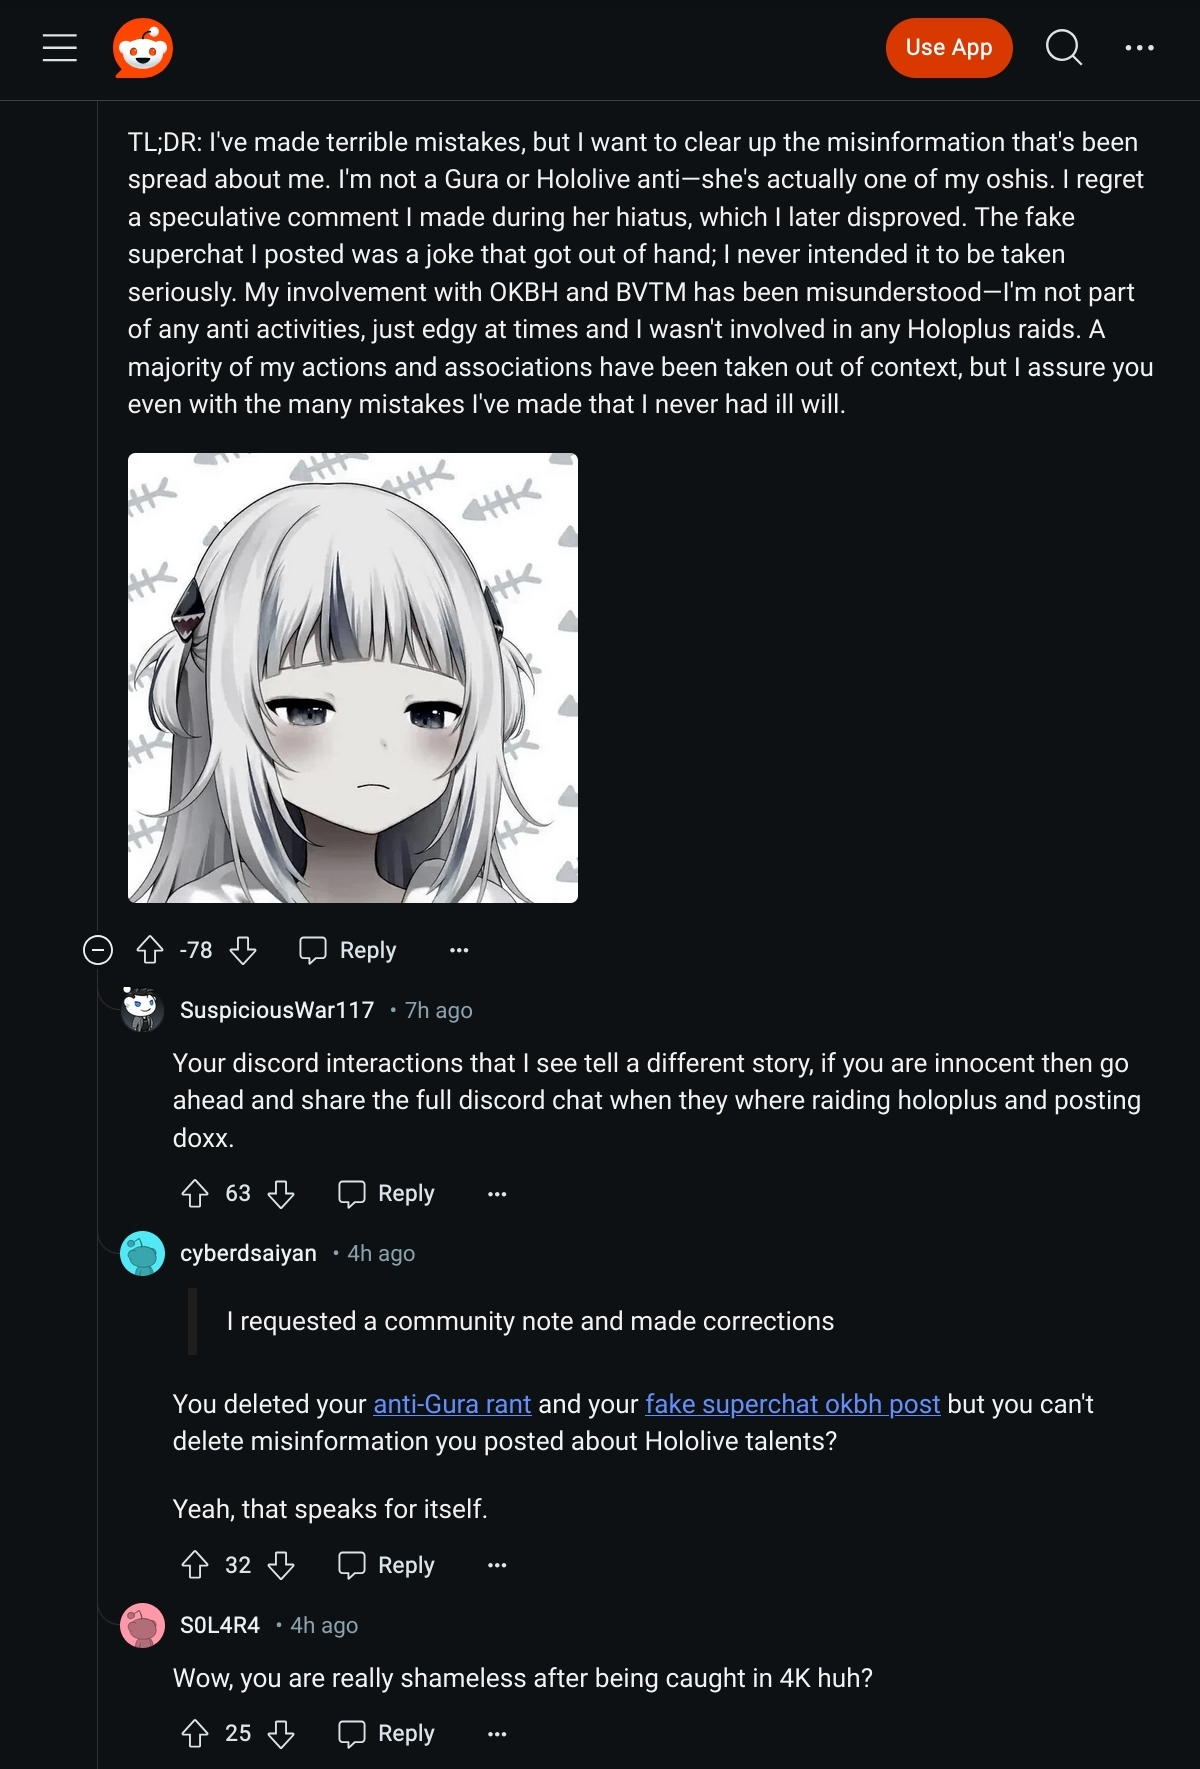This screenshot has height=1769, width=1200.
Task: Open the hamburger navigation menu
Action: [x=60, y=48]
